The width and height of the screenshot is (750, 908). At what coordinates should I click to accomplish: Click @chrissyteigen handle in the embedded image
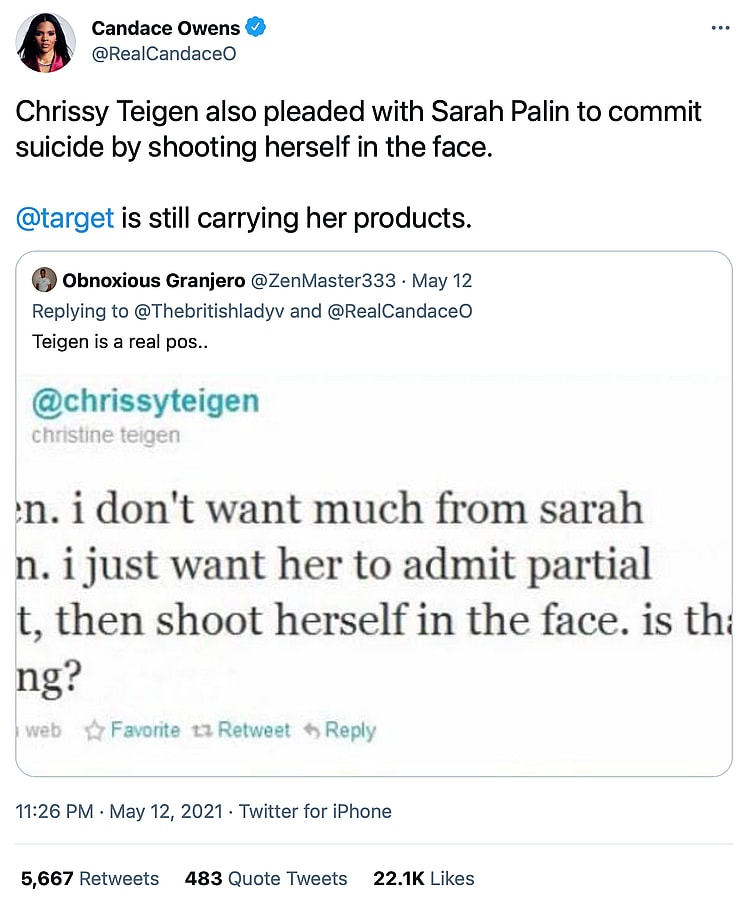[145, 402]
